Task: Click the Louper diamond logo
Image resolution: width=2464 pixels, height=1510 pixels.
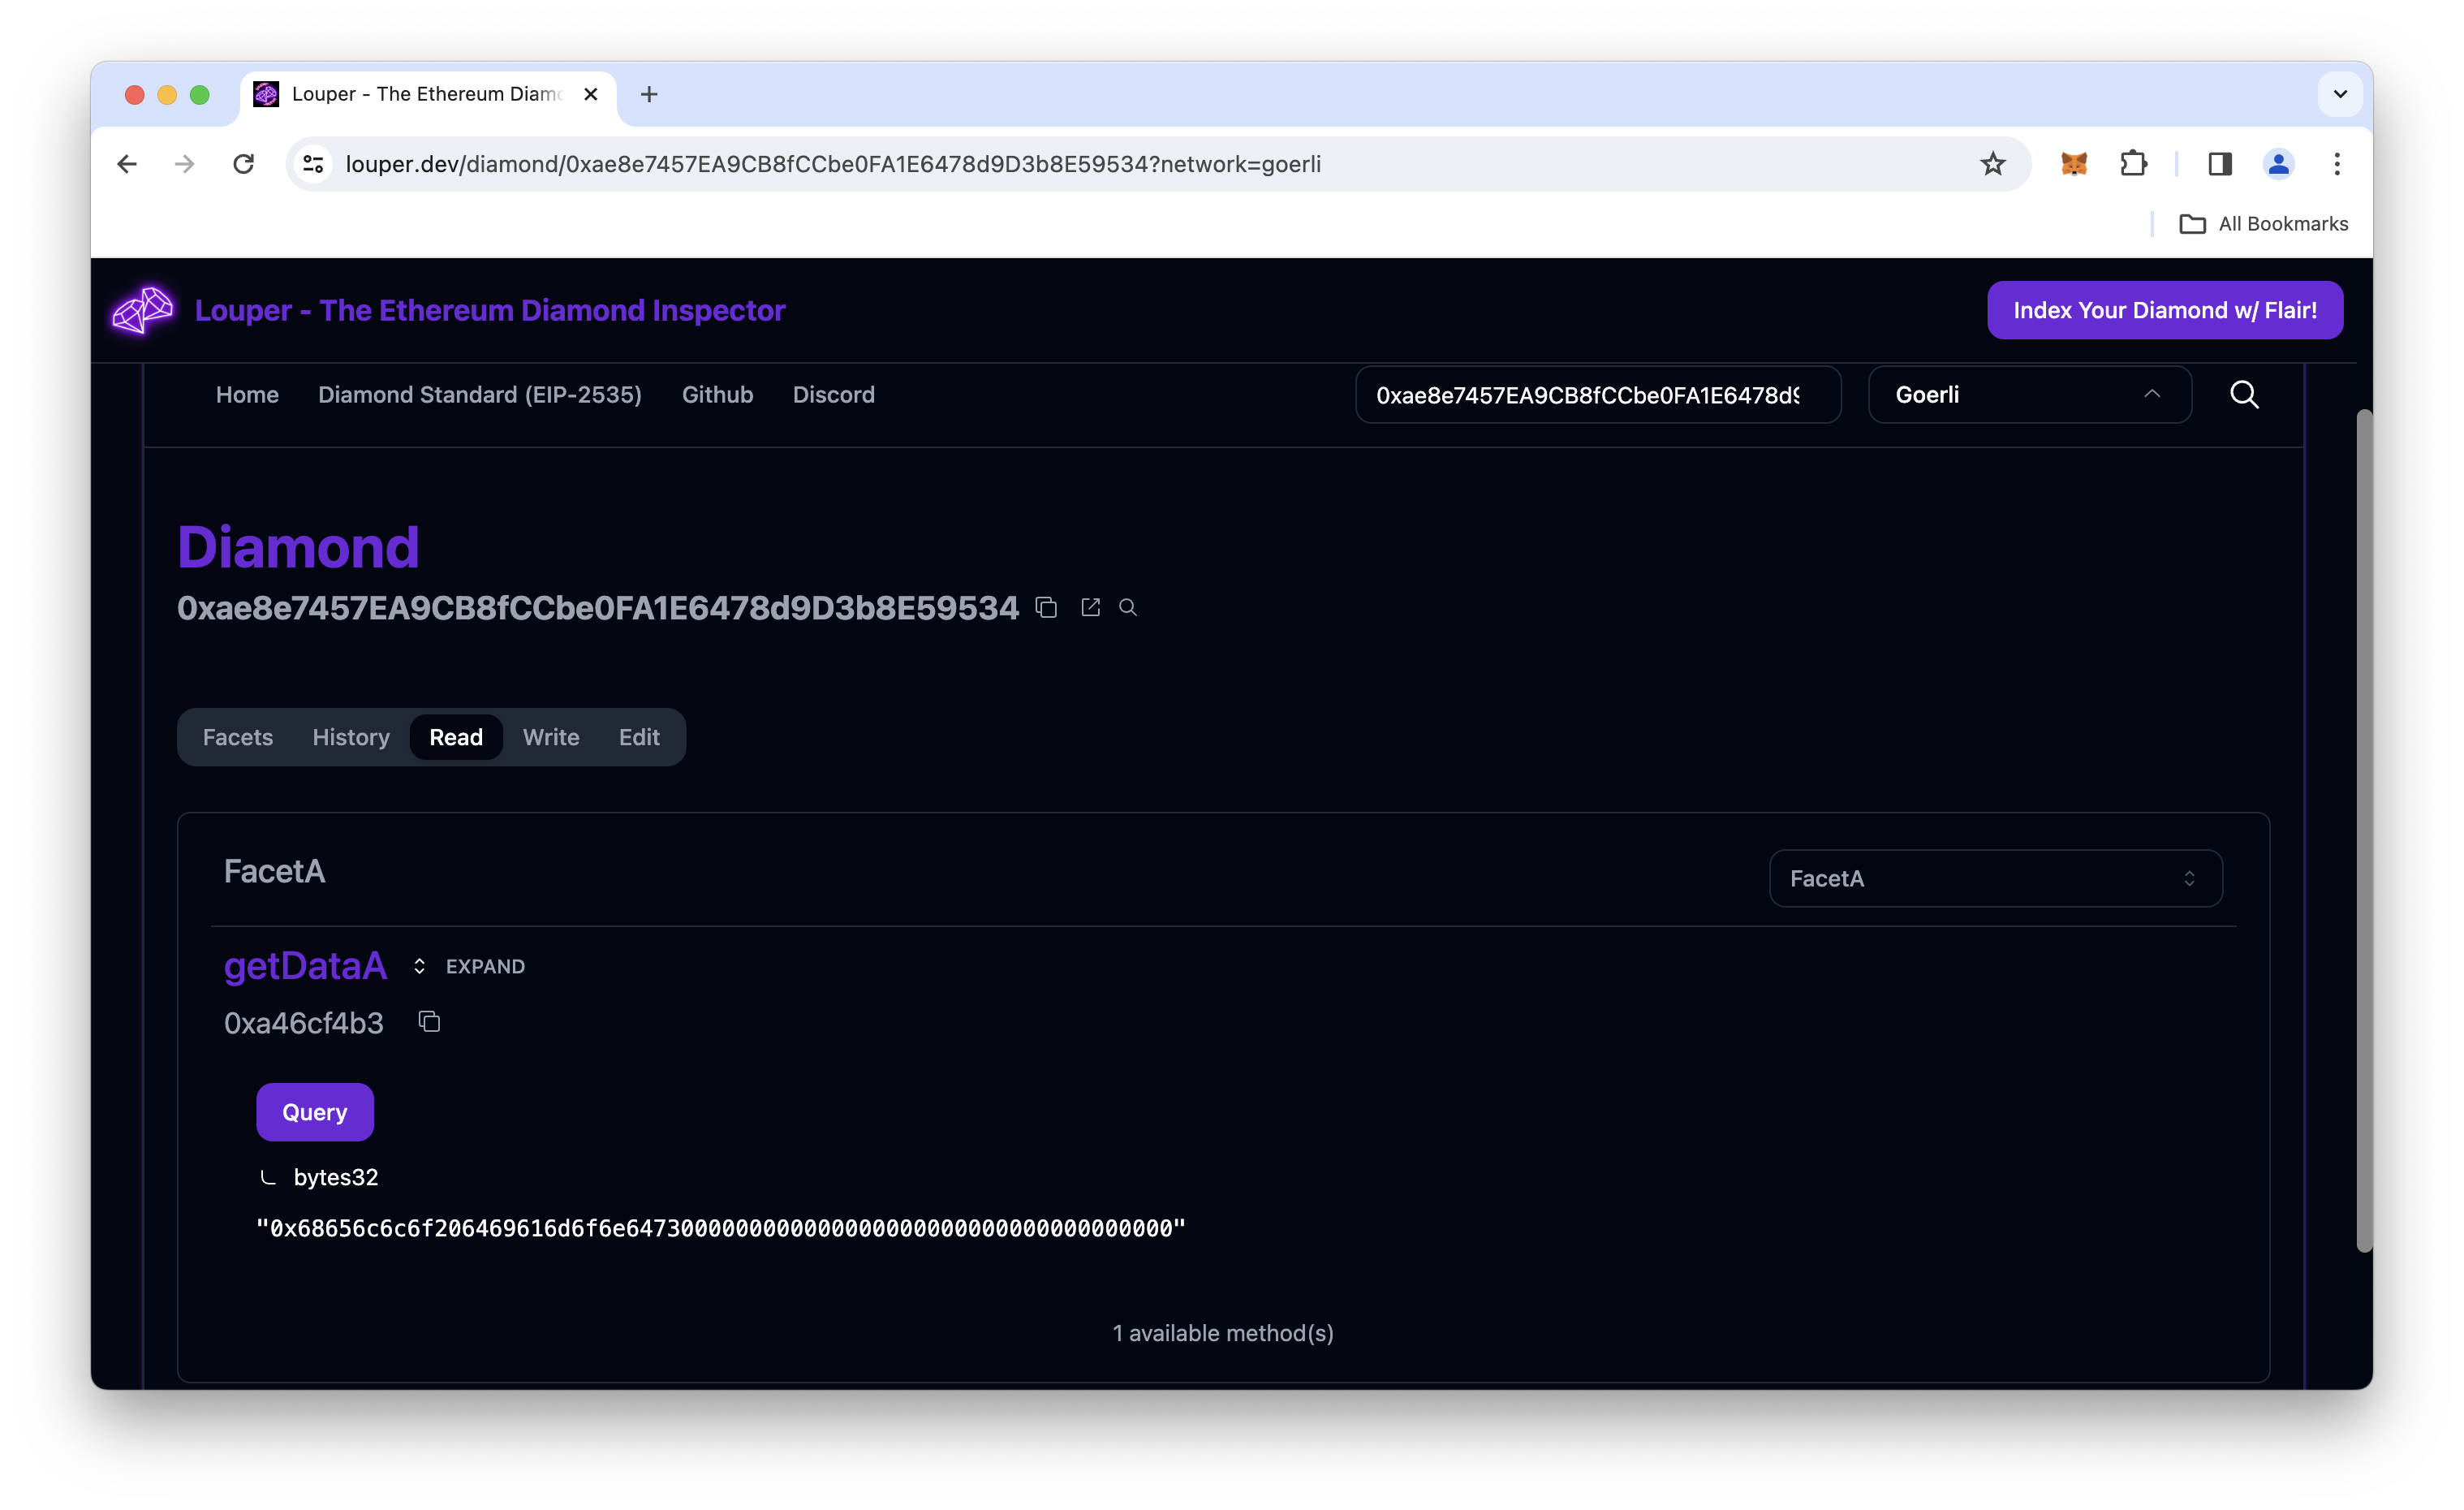Action: pos(143,310)
